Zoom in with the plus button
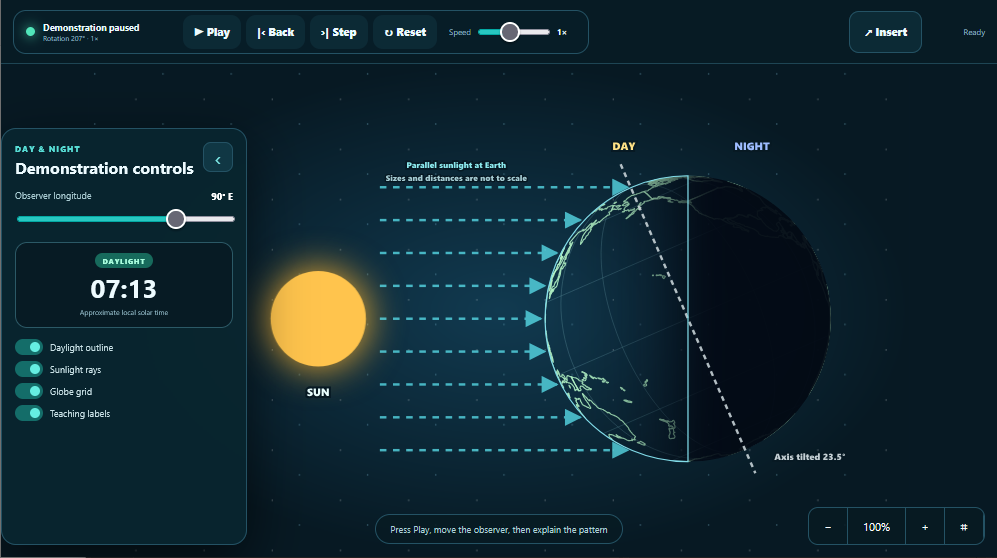The image size is (997, 558). point(925,527)
